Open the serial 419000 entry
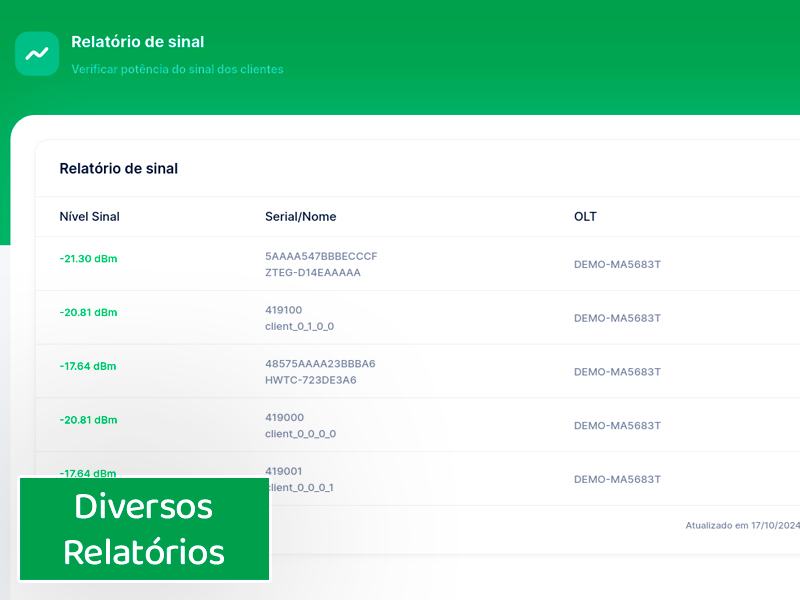 (x=283, y=418)
